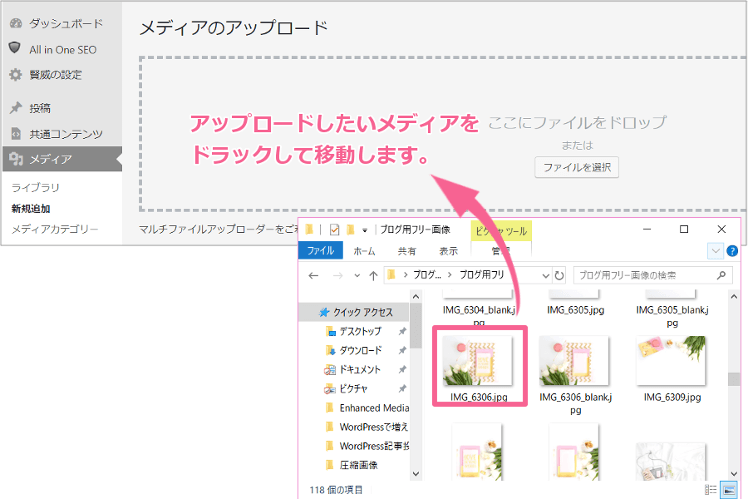
Task: Refresh the folder with the refresh icon
Action: pos(559,276)
